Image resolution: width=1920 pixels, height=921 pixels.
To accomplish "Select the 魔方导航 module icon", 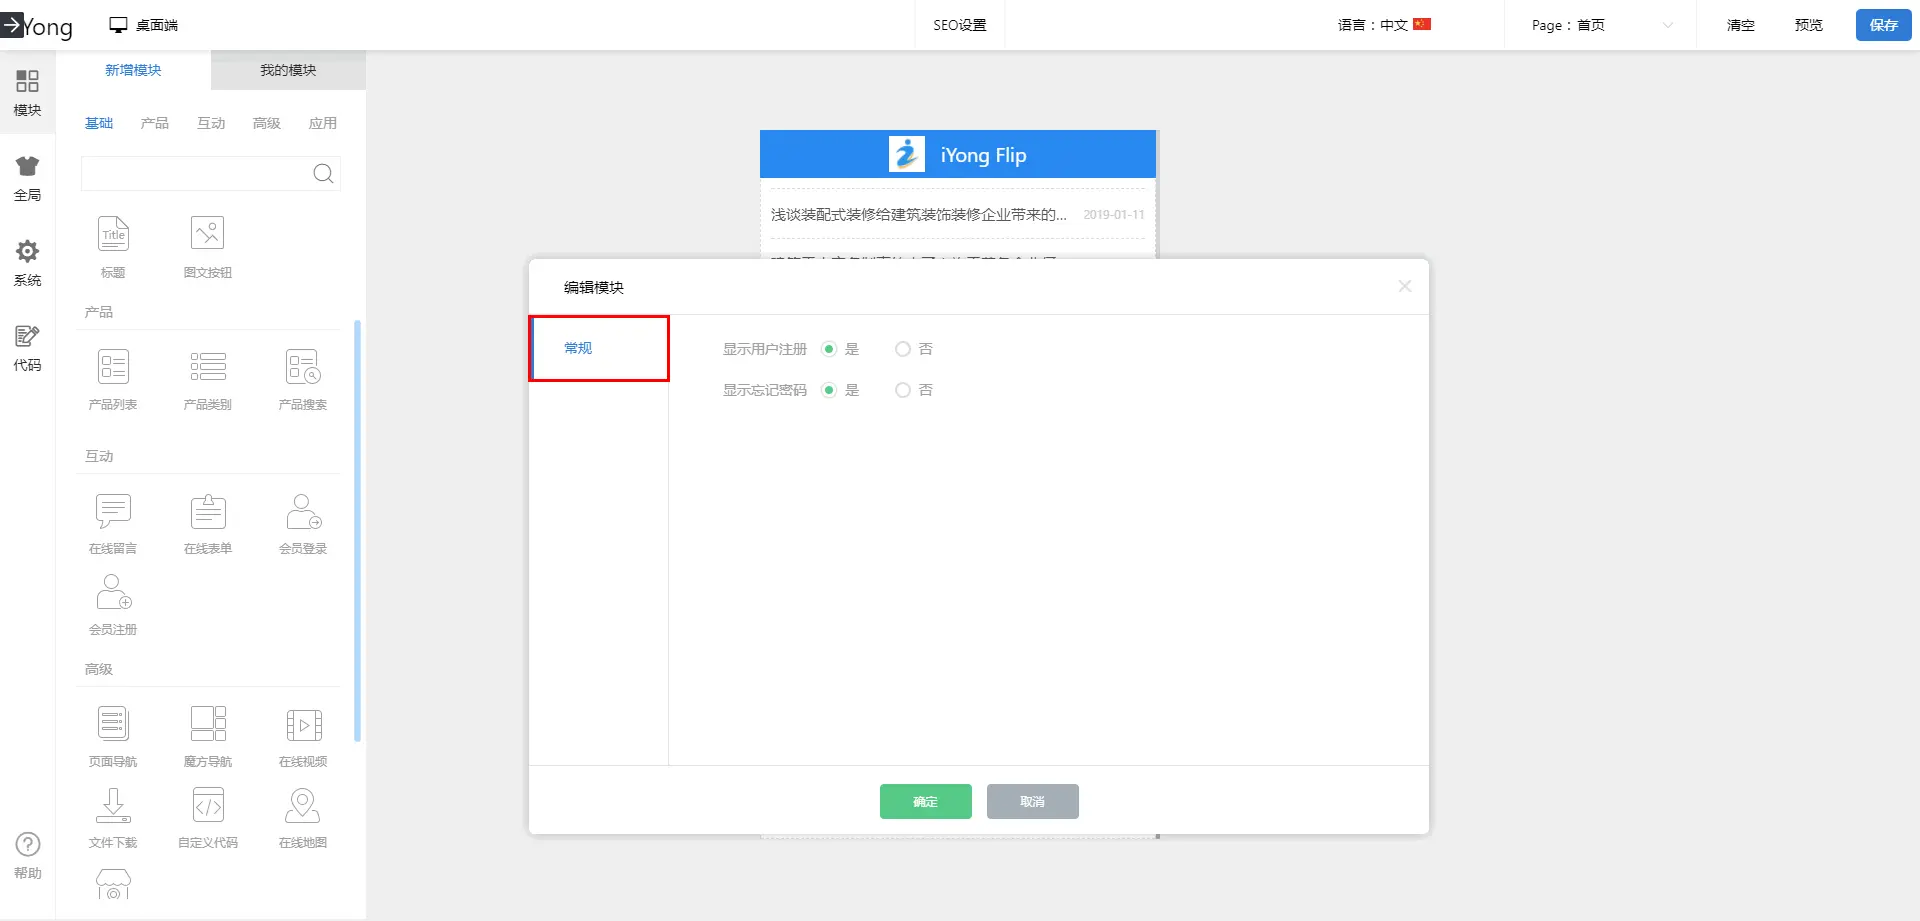I will pos(208,725).
